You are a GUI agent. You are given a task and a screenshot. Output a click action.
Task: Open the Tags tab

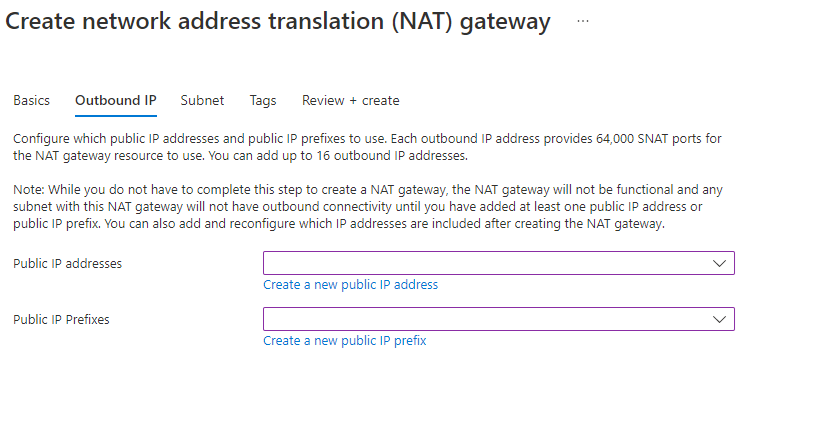tap(263, 100)
